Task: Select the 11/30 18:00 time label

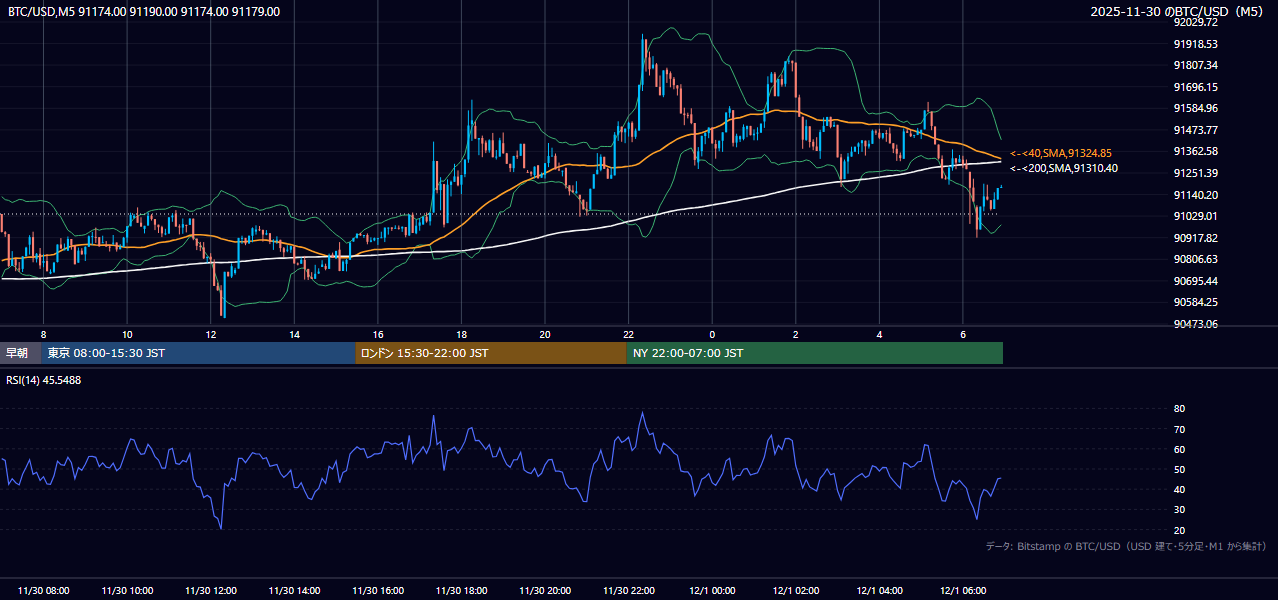Action: 461,591
